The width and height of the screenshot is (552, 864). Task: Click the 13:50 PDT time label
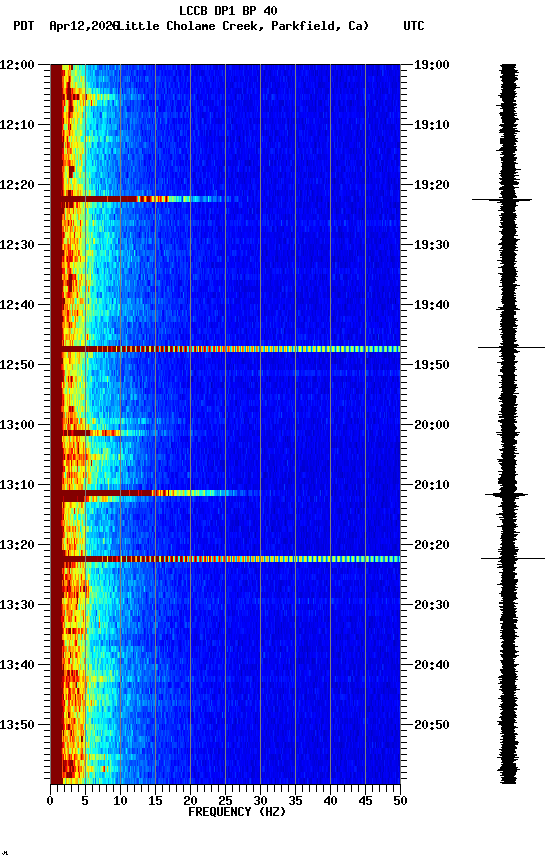(x=17, y=725)
